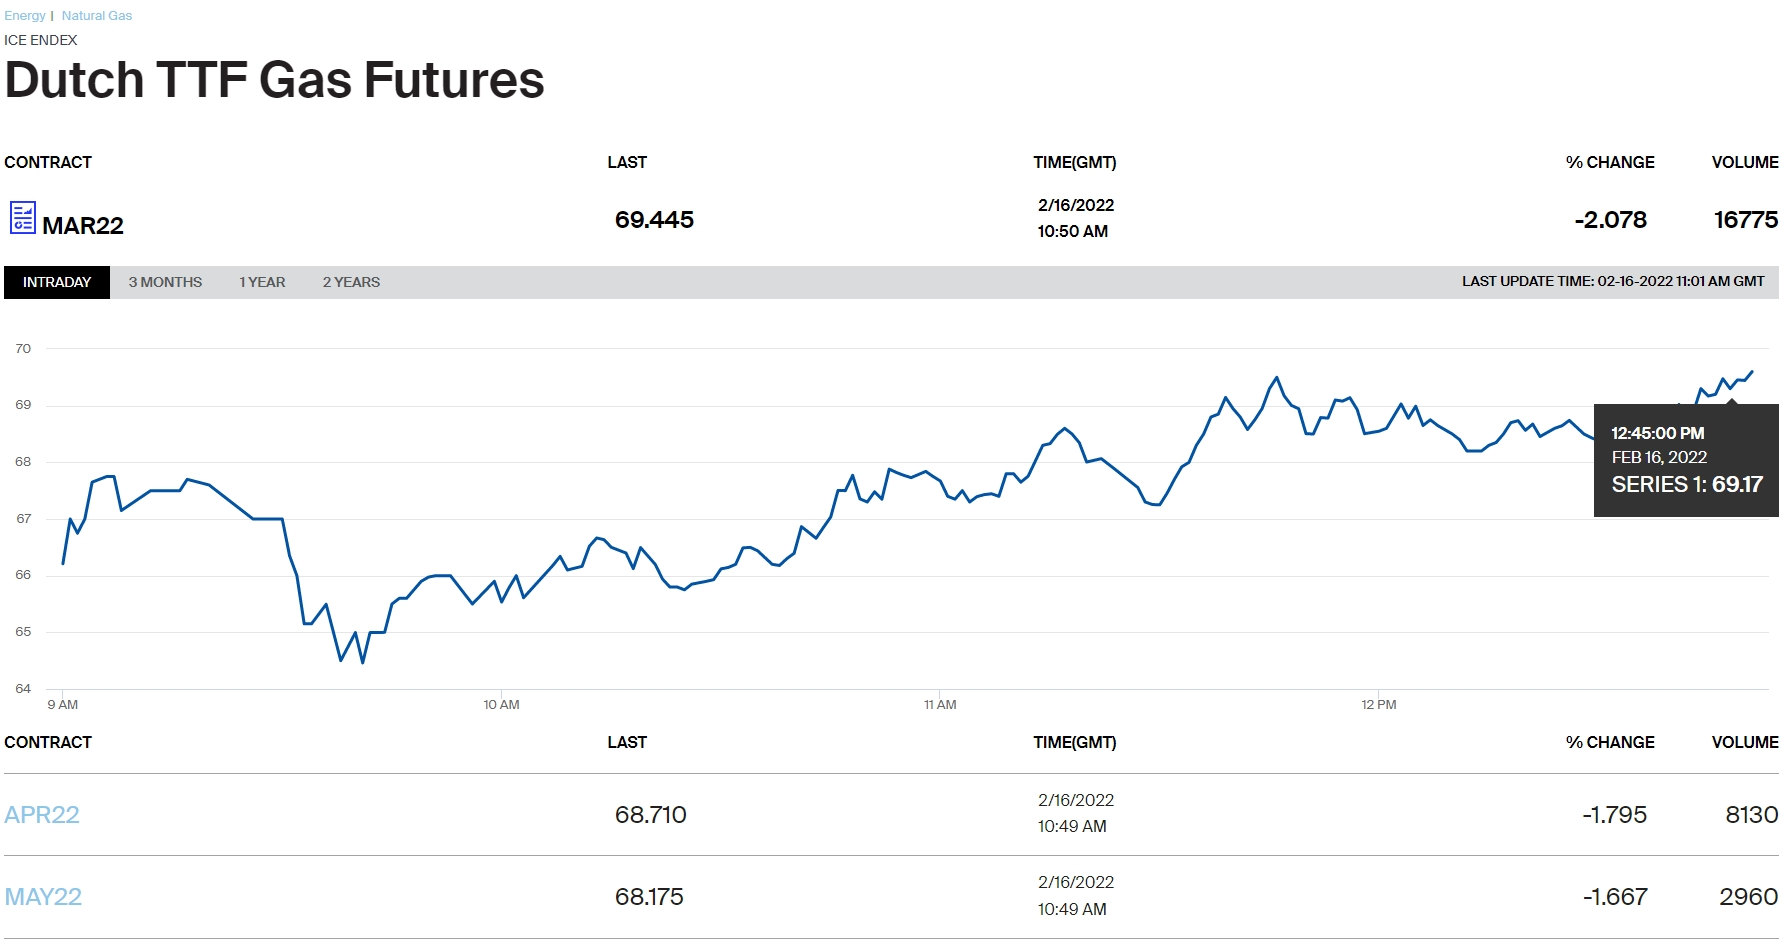Click the MAR22 contract name
Viewport: 1788px width, 939px height.
coord(83,226)
